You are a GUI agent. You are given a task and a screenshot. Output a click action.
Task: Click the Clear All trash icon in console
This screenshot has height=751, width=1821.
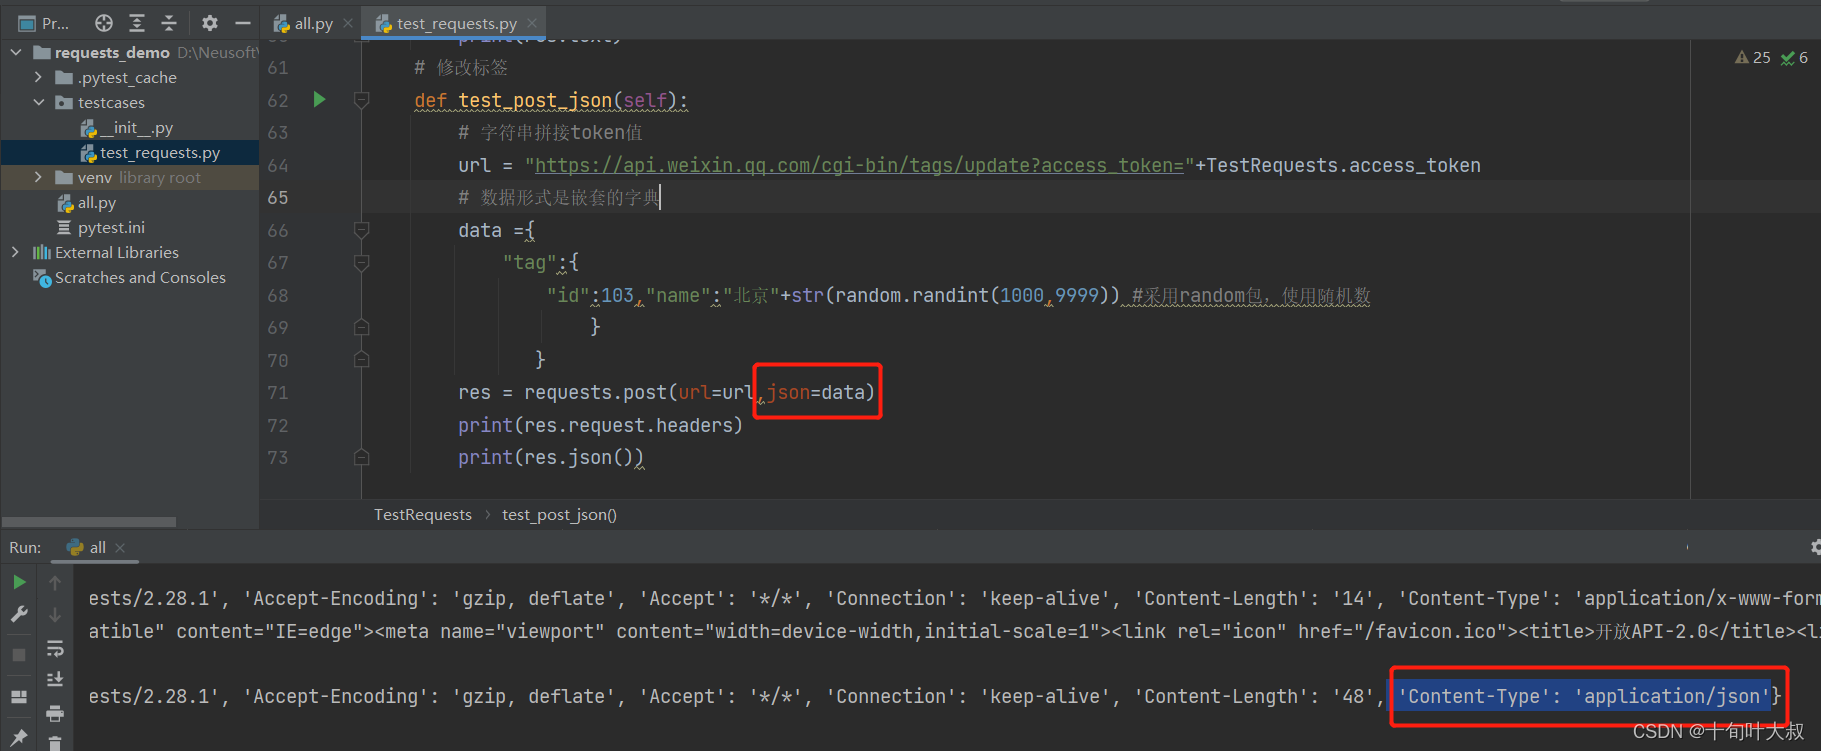tap(55, 743)
